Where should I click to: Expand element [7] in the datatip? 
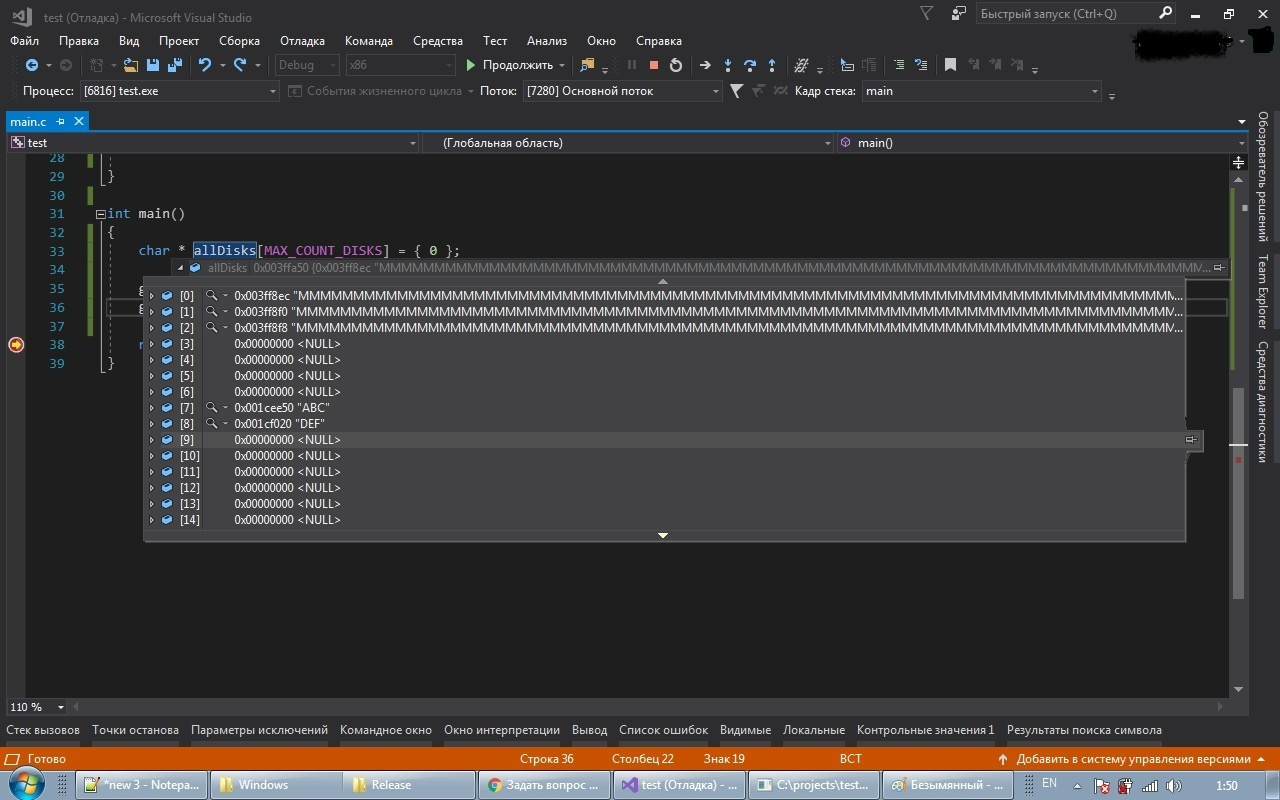(152, 408)
